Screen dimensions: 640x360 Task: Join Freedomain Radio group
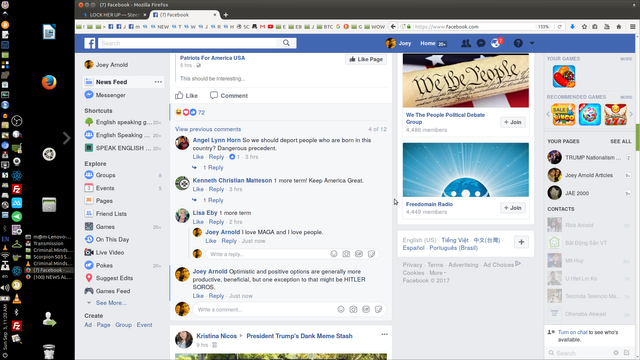click(x=513, y=208)
